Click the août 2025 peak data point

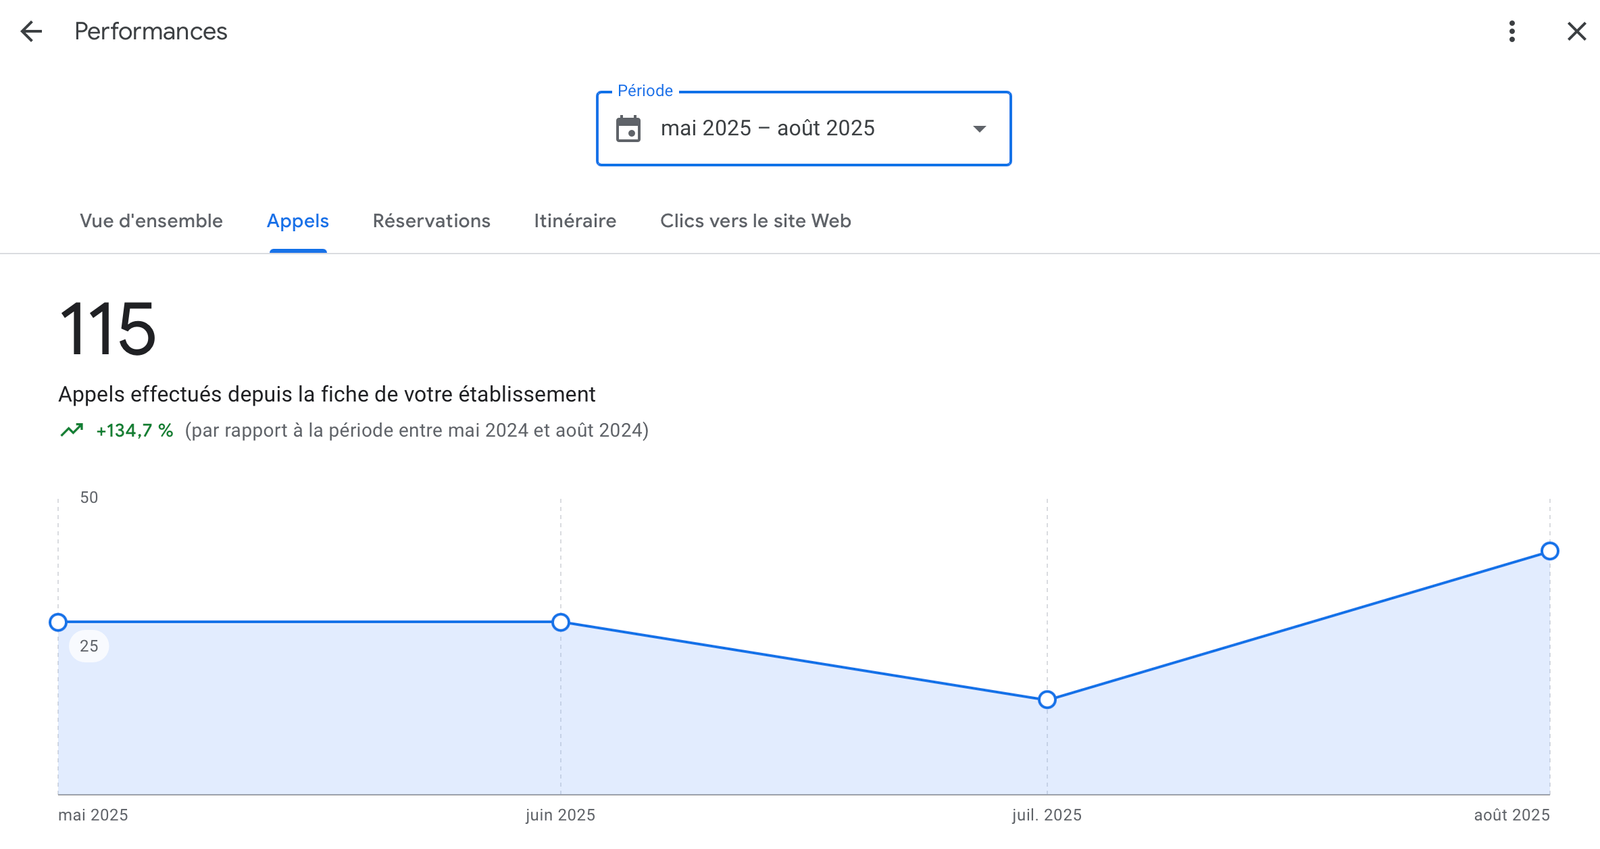(x=1549, y=551)
